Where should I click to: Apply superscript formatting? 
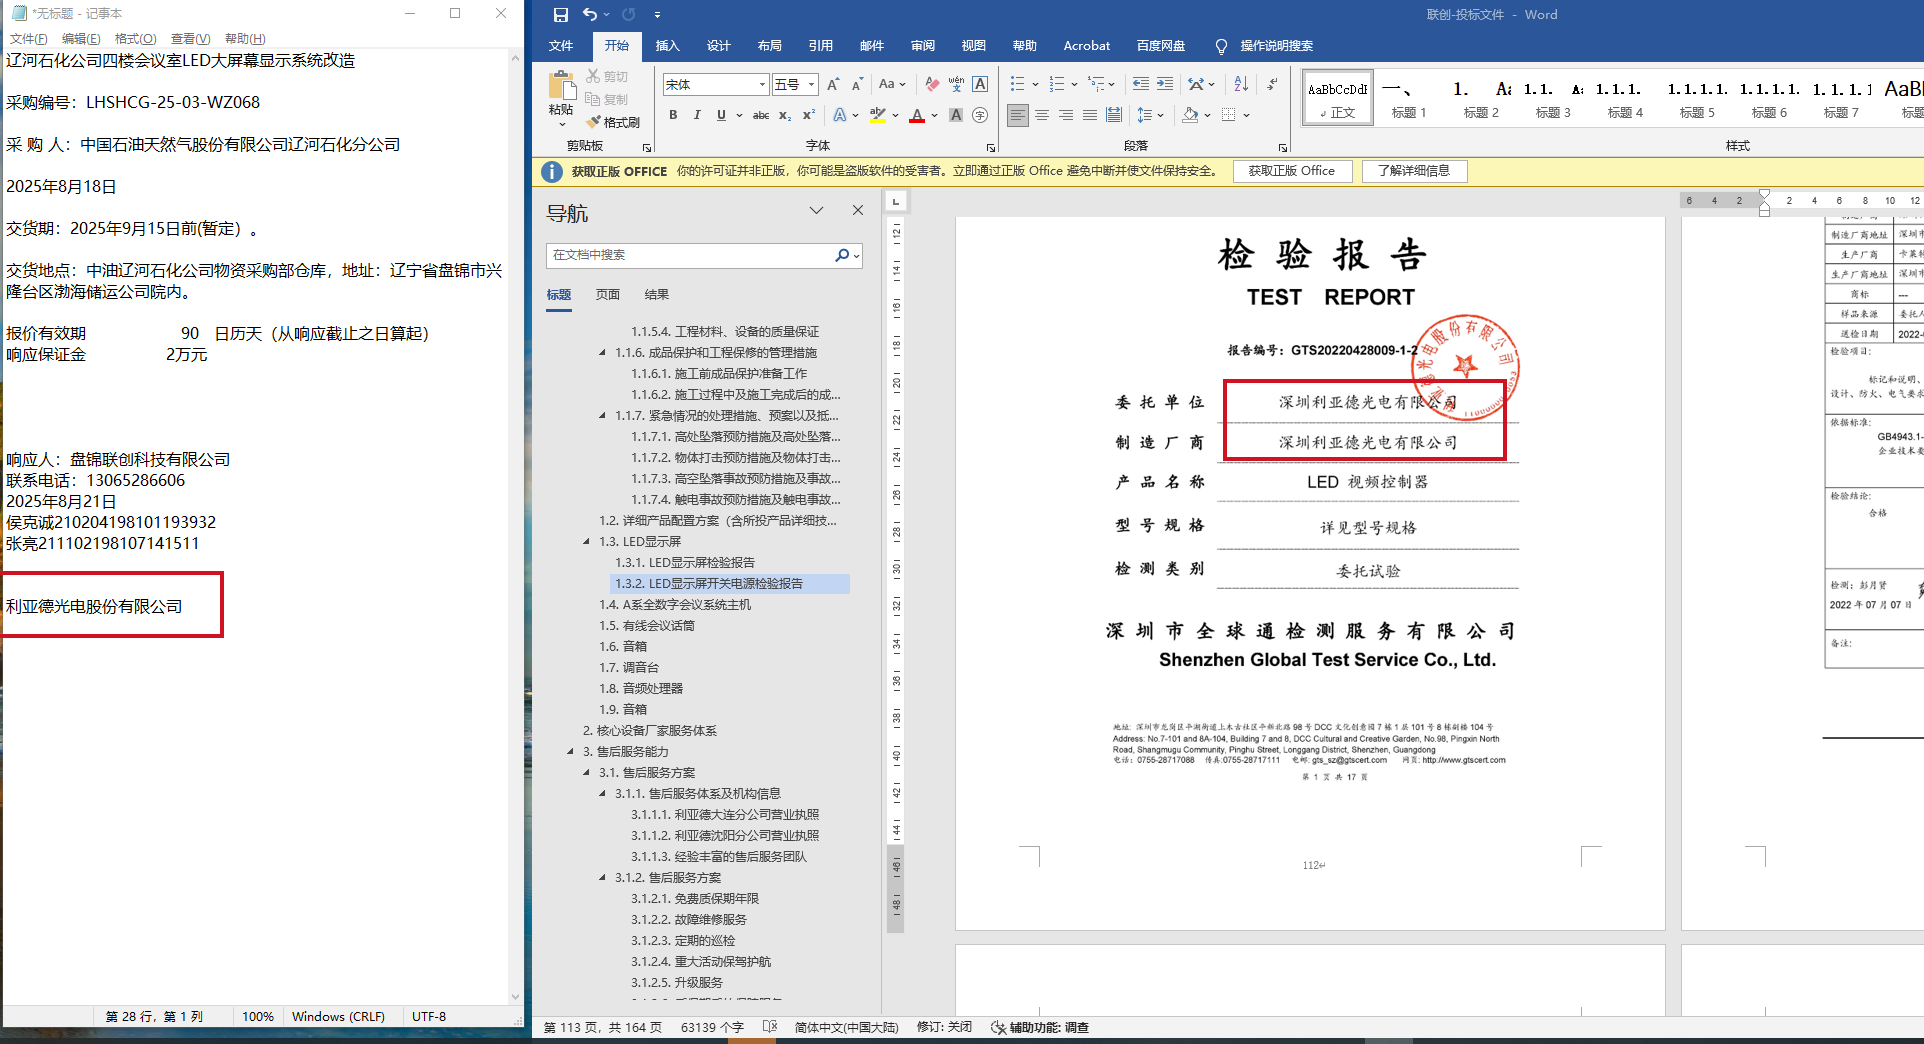809,115
